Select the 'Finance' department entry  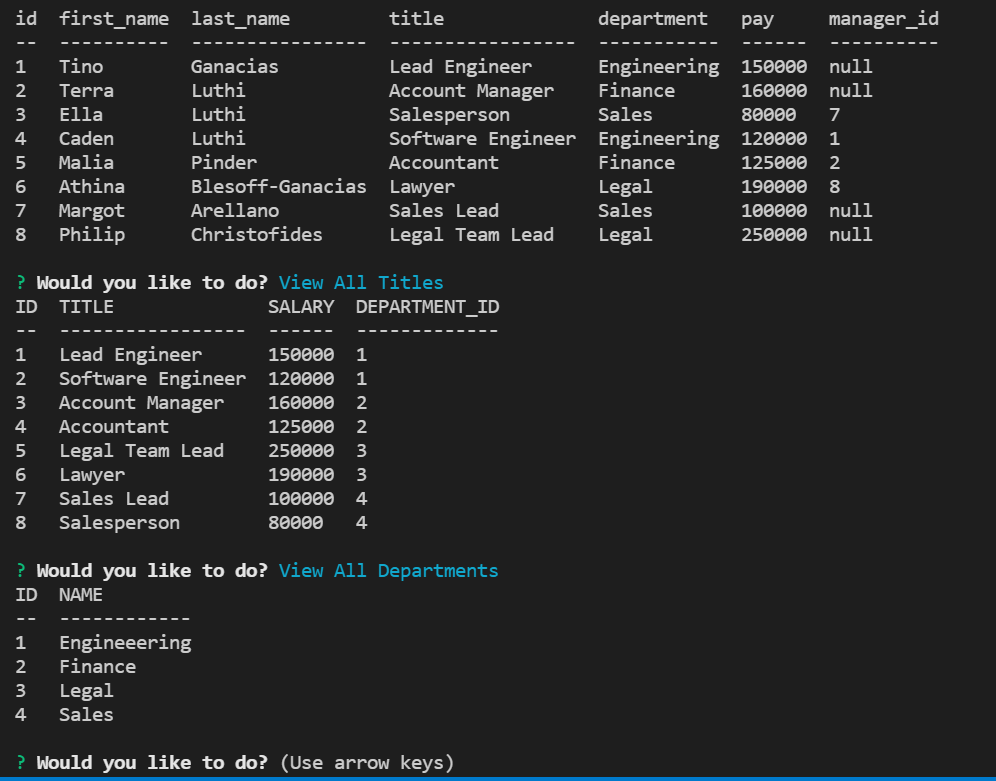pyautogui.click(x=97, y=666)
